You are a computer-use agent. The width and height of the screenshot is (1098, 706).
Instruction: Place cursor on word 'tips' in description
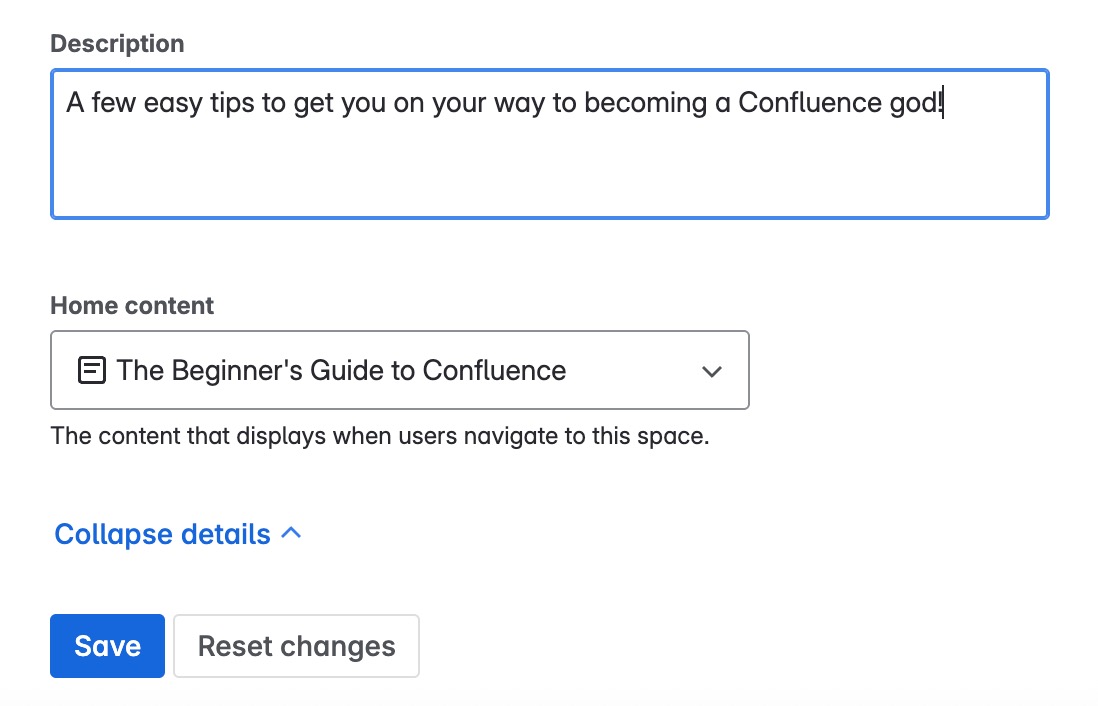(x=228, y=103)
